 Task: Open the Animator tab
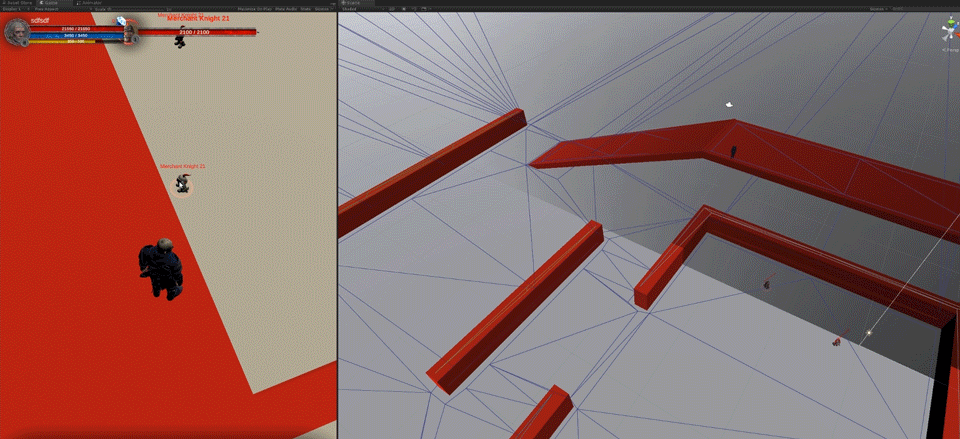tap(91, 3)
